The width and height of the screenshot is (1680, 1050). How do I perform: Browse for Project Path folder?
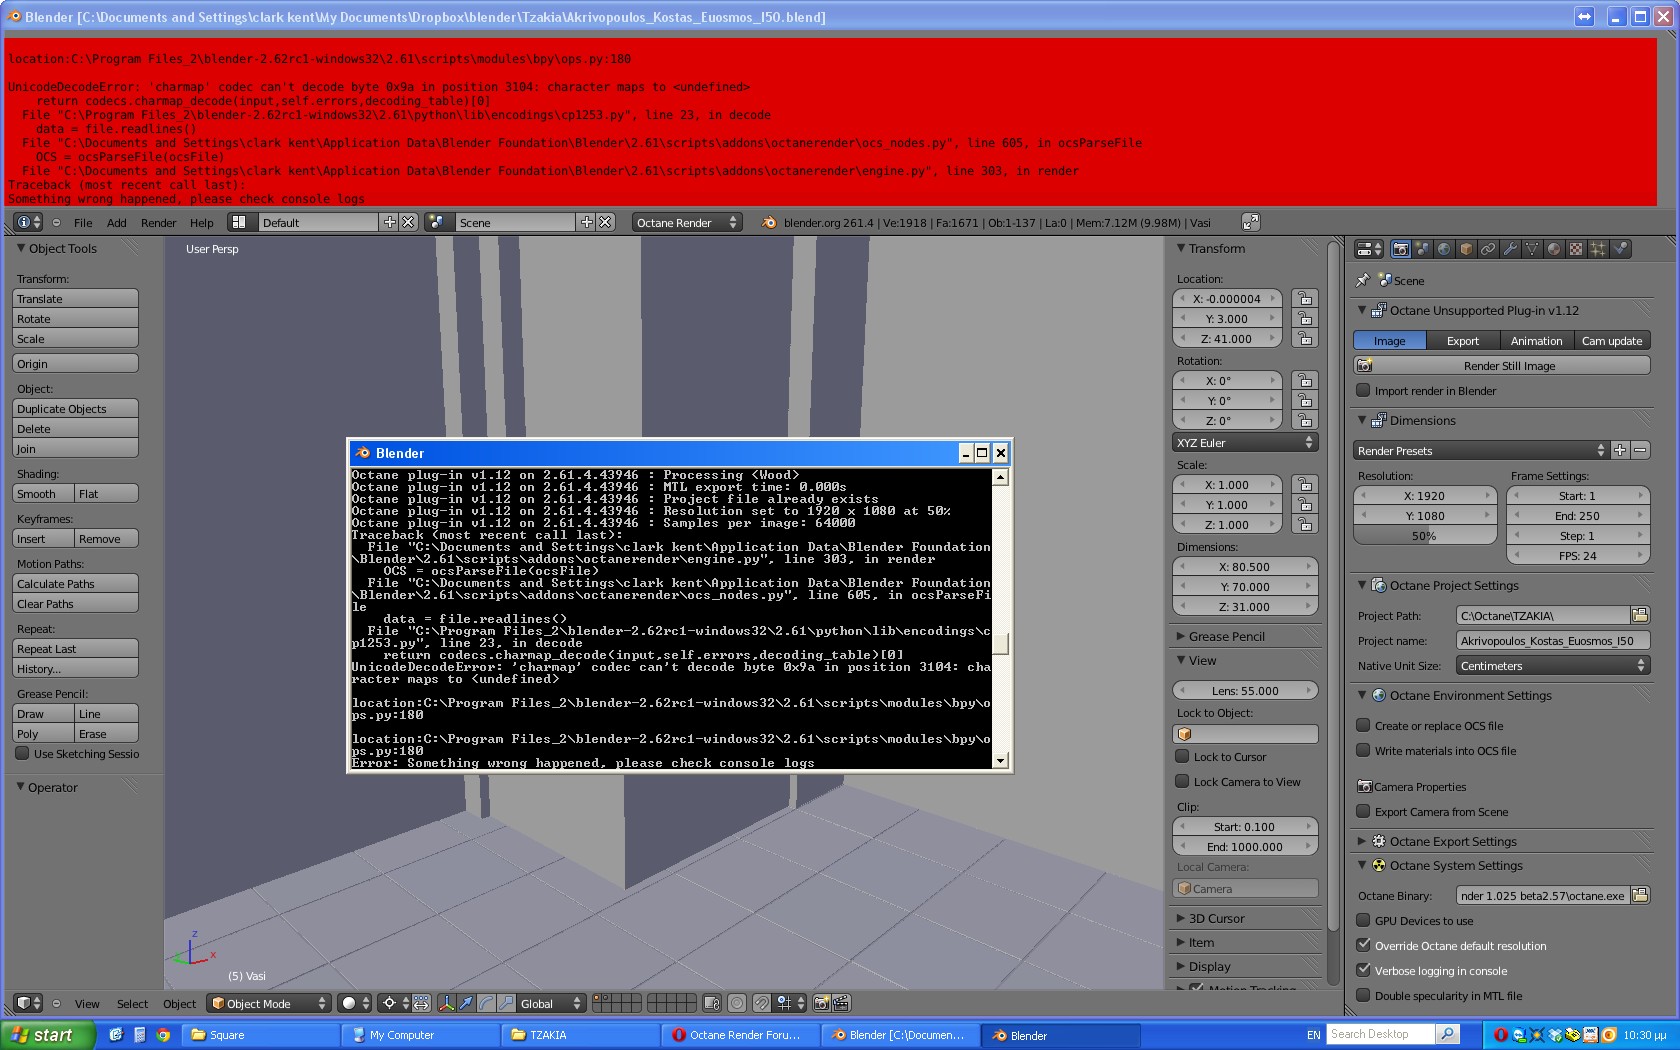(1640, 615)
